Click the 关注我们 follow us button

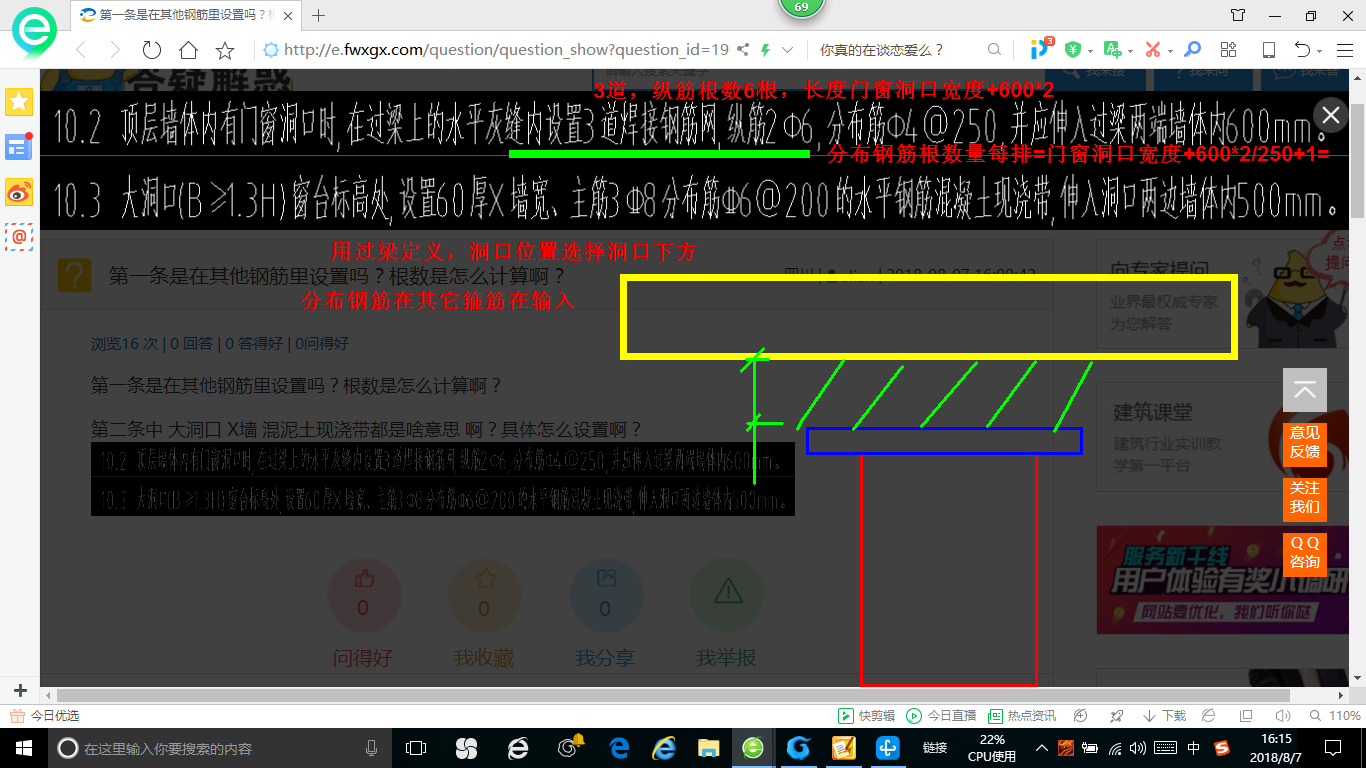[x=1305, y=498]
